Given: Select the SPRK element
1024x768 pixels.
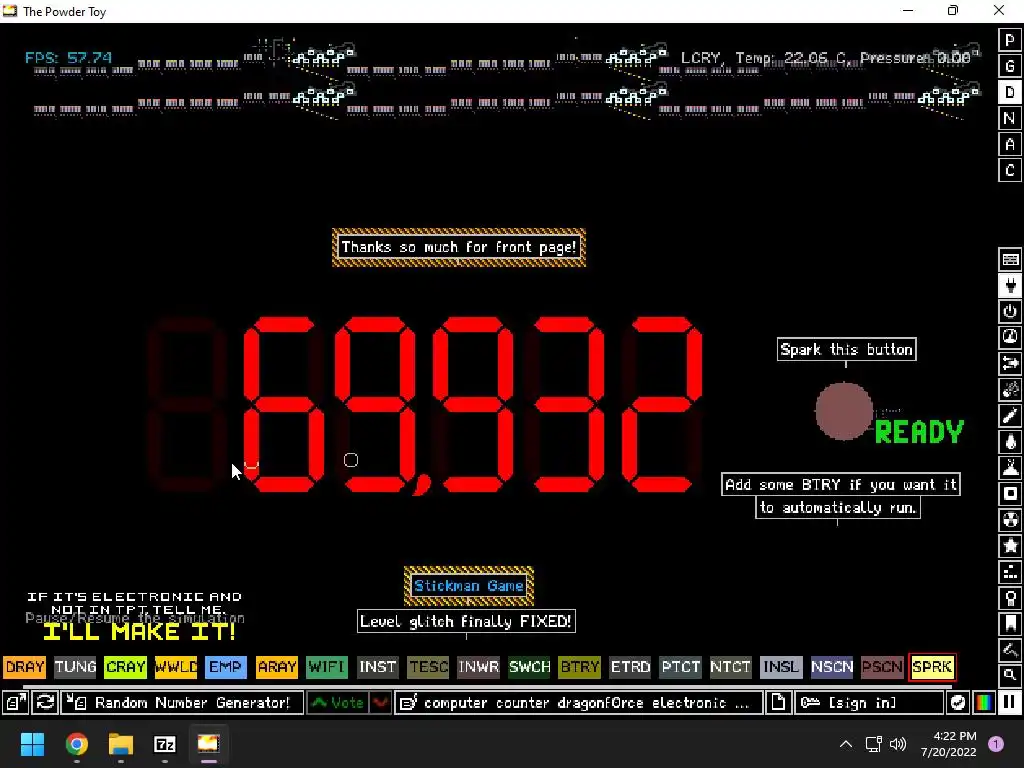Looking at the screenshot, I should coord(933,667).
